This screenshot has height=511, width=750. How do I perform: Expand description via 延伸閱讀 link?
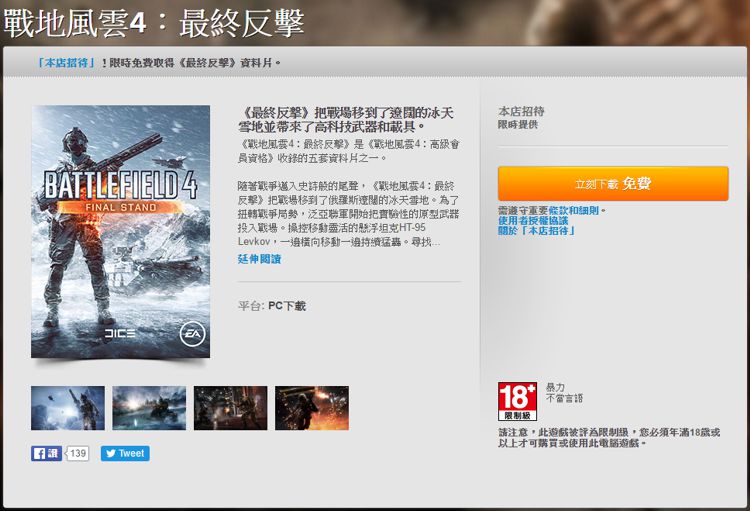tap(259, 259)
